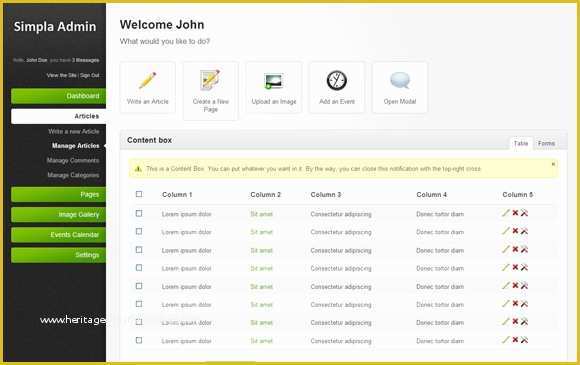The image size is (580, 365).
Task: Click the Simpla Admin logo
Action: tap(55, 27)
